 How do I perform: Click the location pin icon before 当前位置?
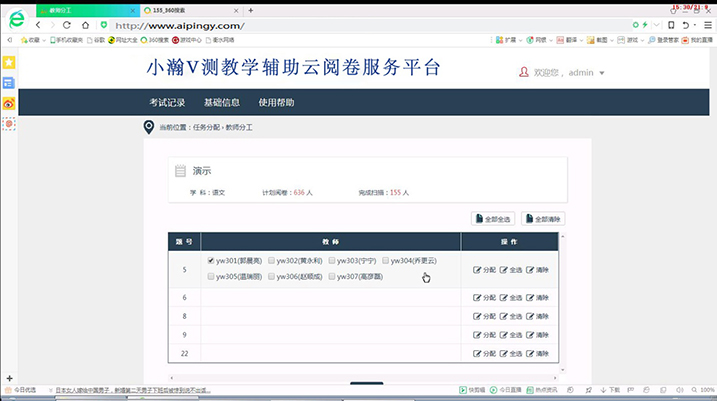(150, 127)
